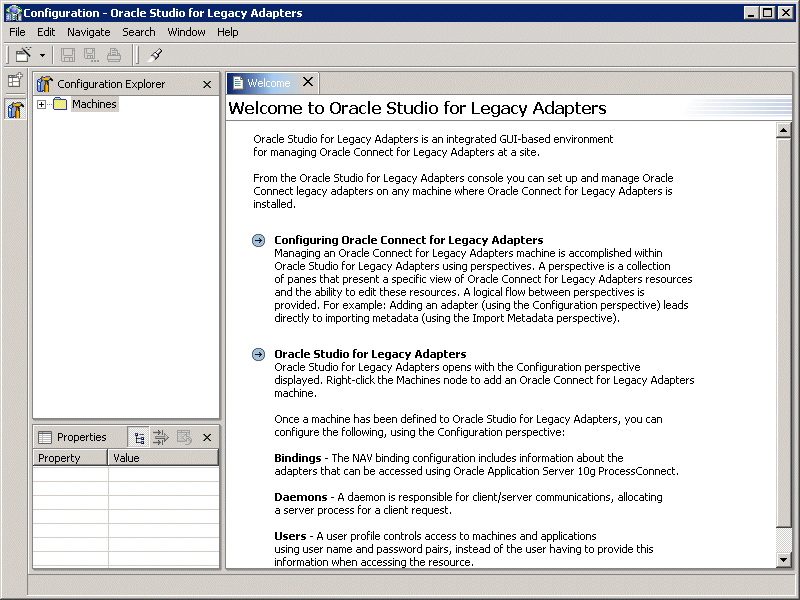
Task: Open Configuring Oracle Connect for Legacy Adapters link
Action: click(409, 240)
